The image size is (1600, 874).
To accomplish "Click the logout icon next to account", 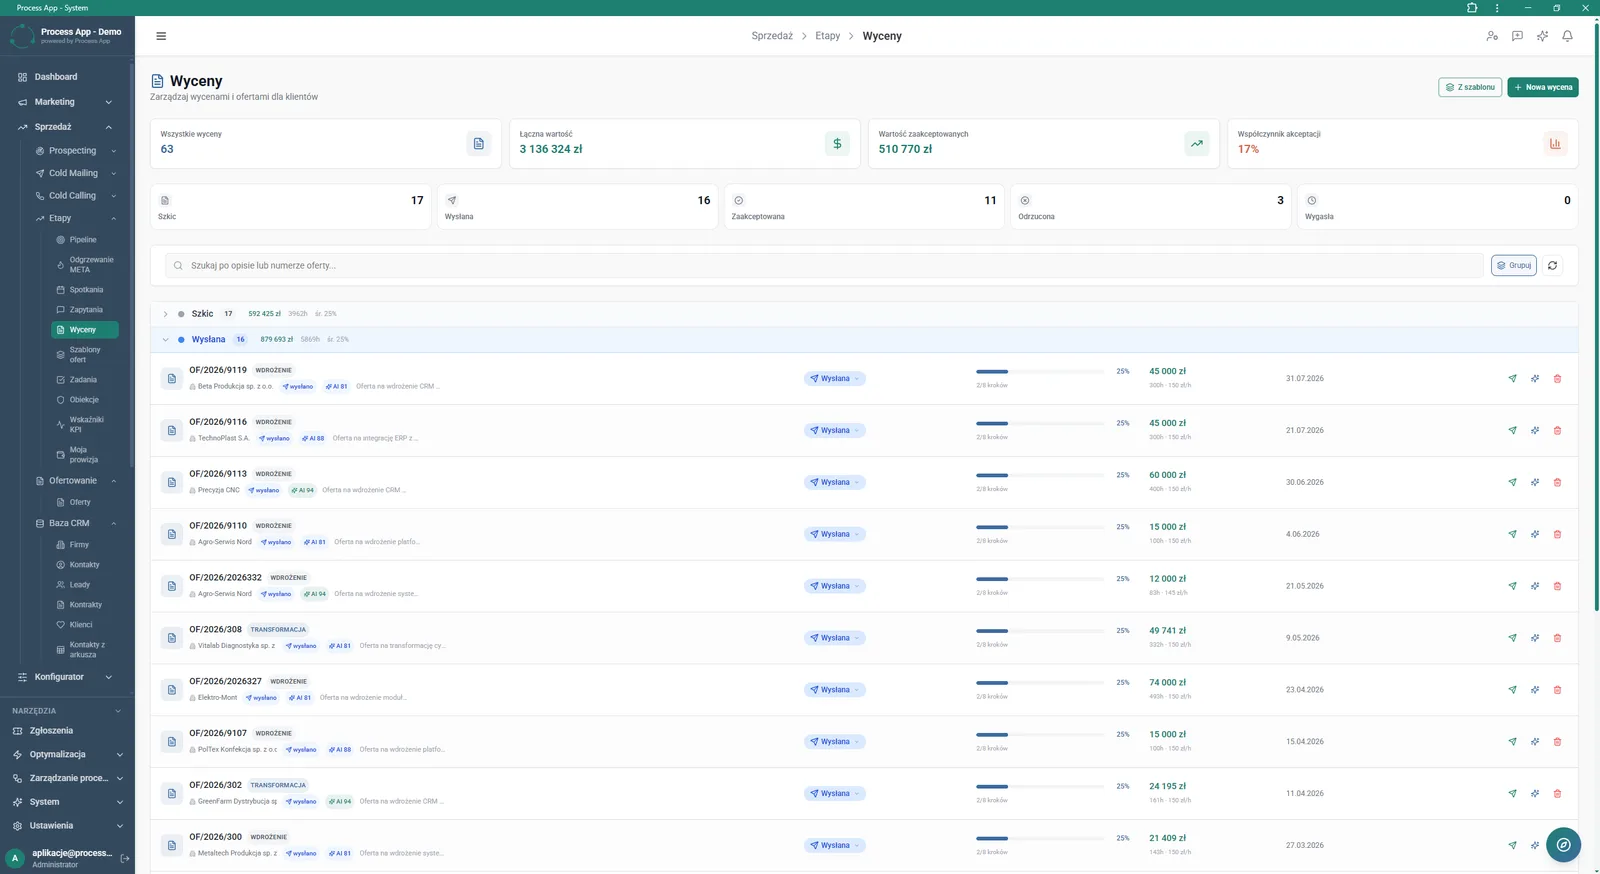I will pyautogui.click(x=125, y=858).
